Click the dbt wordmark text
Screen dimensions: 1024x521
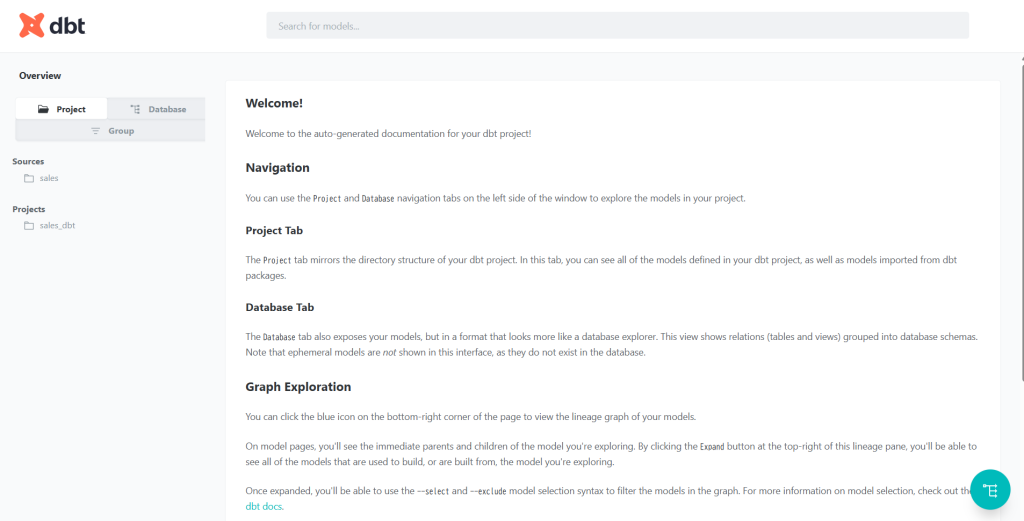coord(67,25)
